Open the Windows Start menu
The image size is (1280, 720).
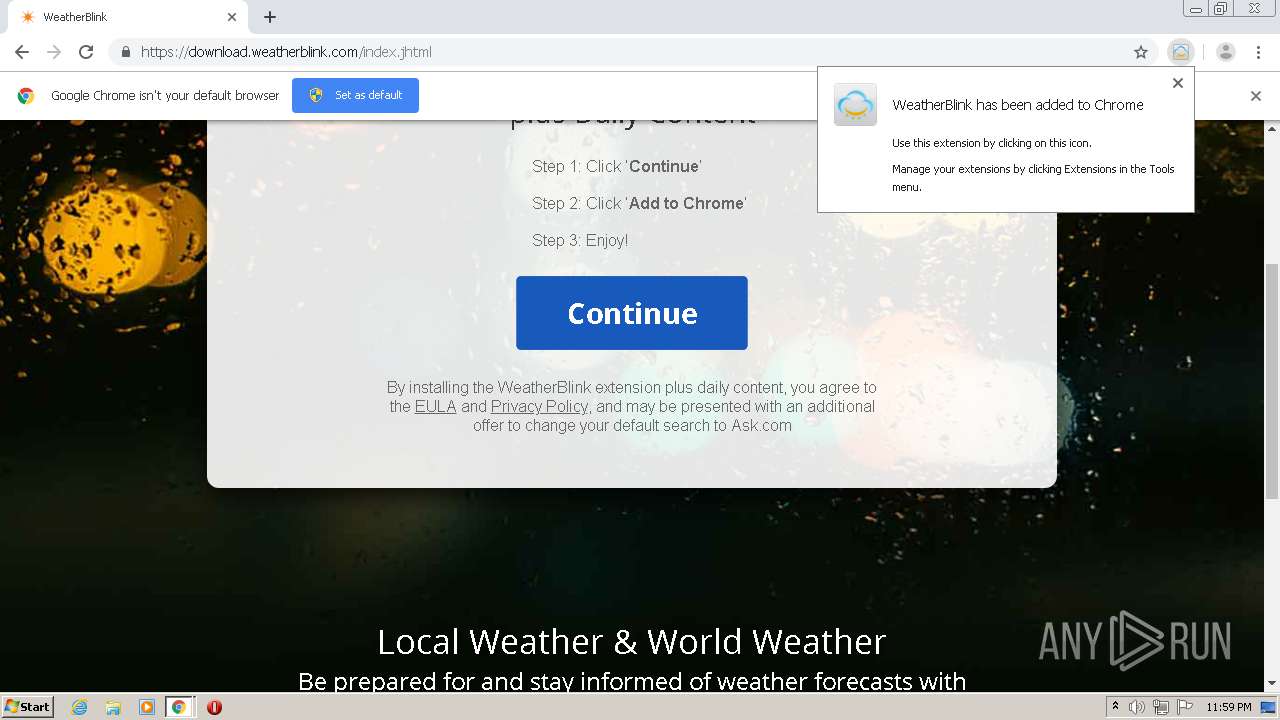(27, 707)
